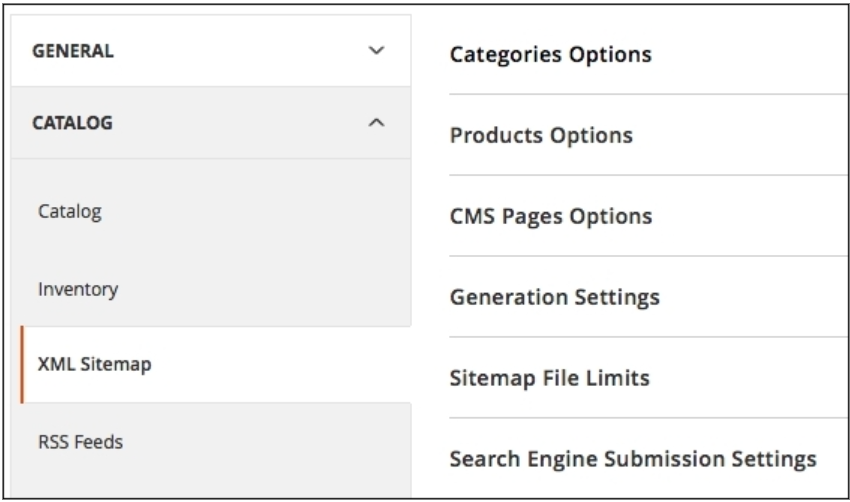
Task: Expand Categories Options section
Action: tap(551, 54)
